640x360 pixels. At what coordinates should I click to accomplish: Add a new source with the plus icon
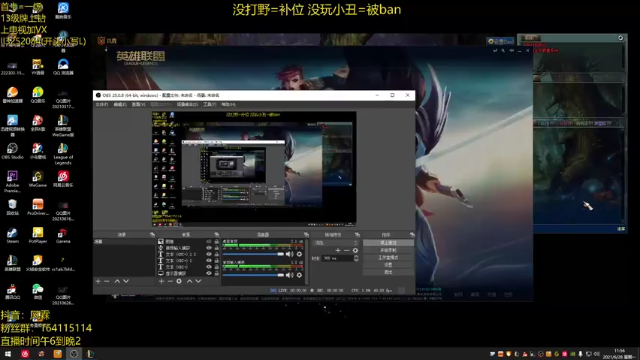161,281
